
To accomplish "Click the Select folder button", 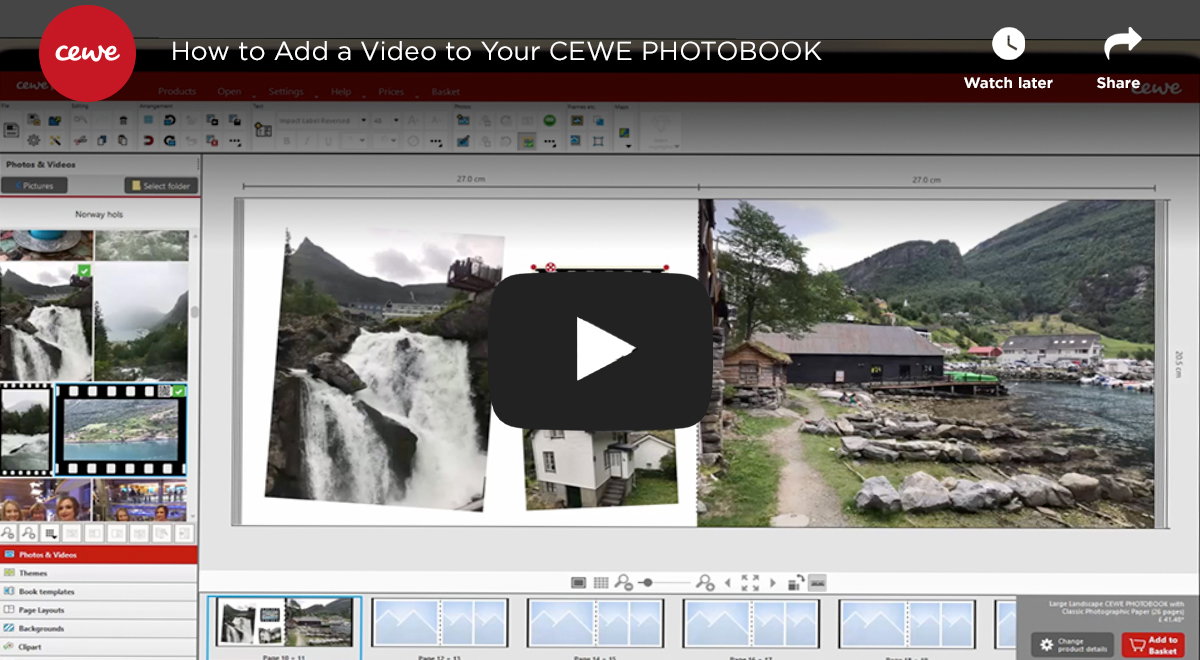I will point(161,185).
